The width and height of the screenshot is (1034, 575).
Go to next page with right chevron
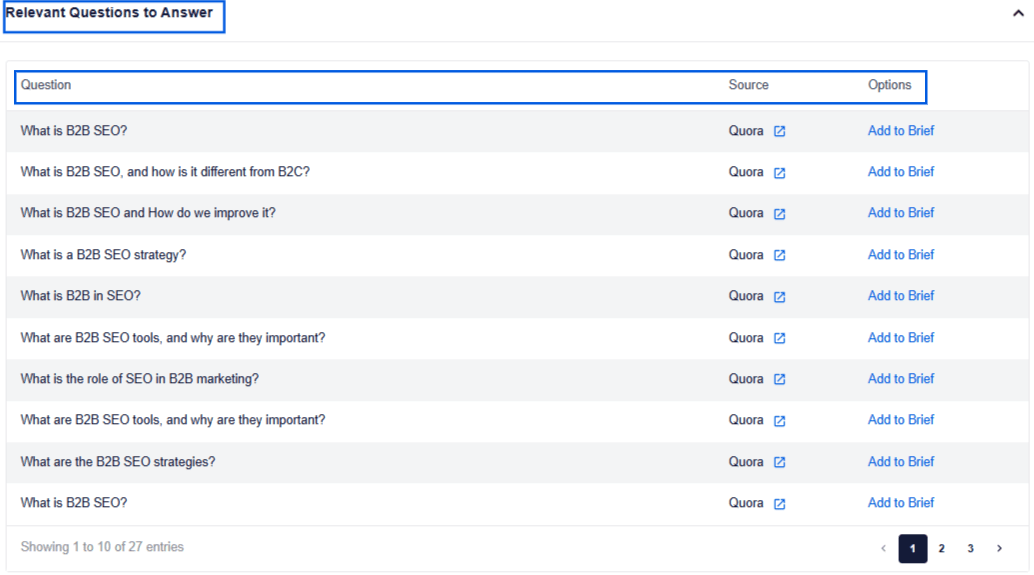point(1000,549)
